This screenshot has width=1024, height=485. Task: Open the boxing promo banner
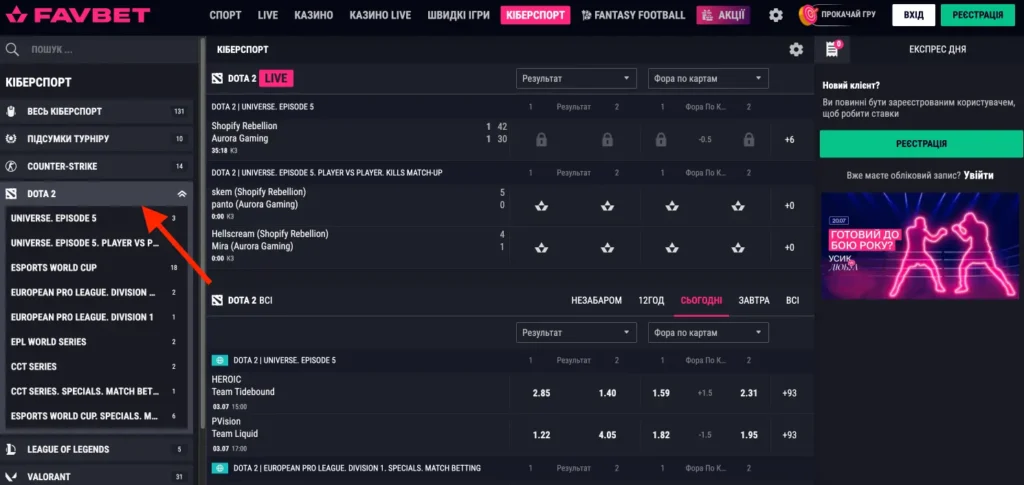(x=921, y=245)
